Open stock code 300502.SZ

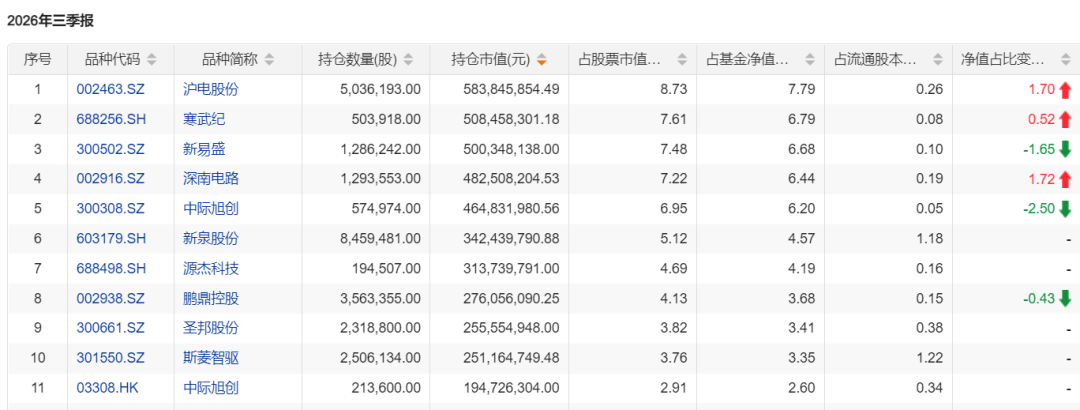coord(110,149)
